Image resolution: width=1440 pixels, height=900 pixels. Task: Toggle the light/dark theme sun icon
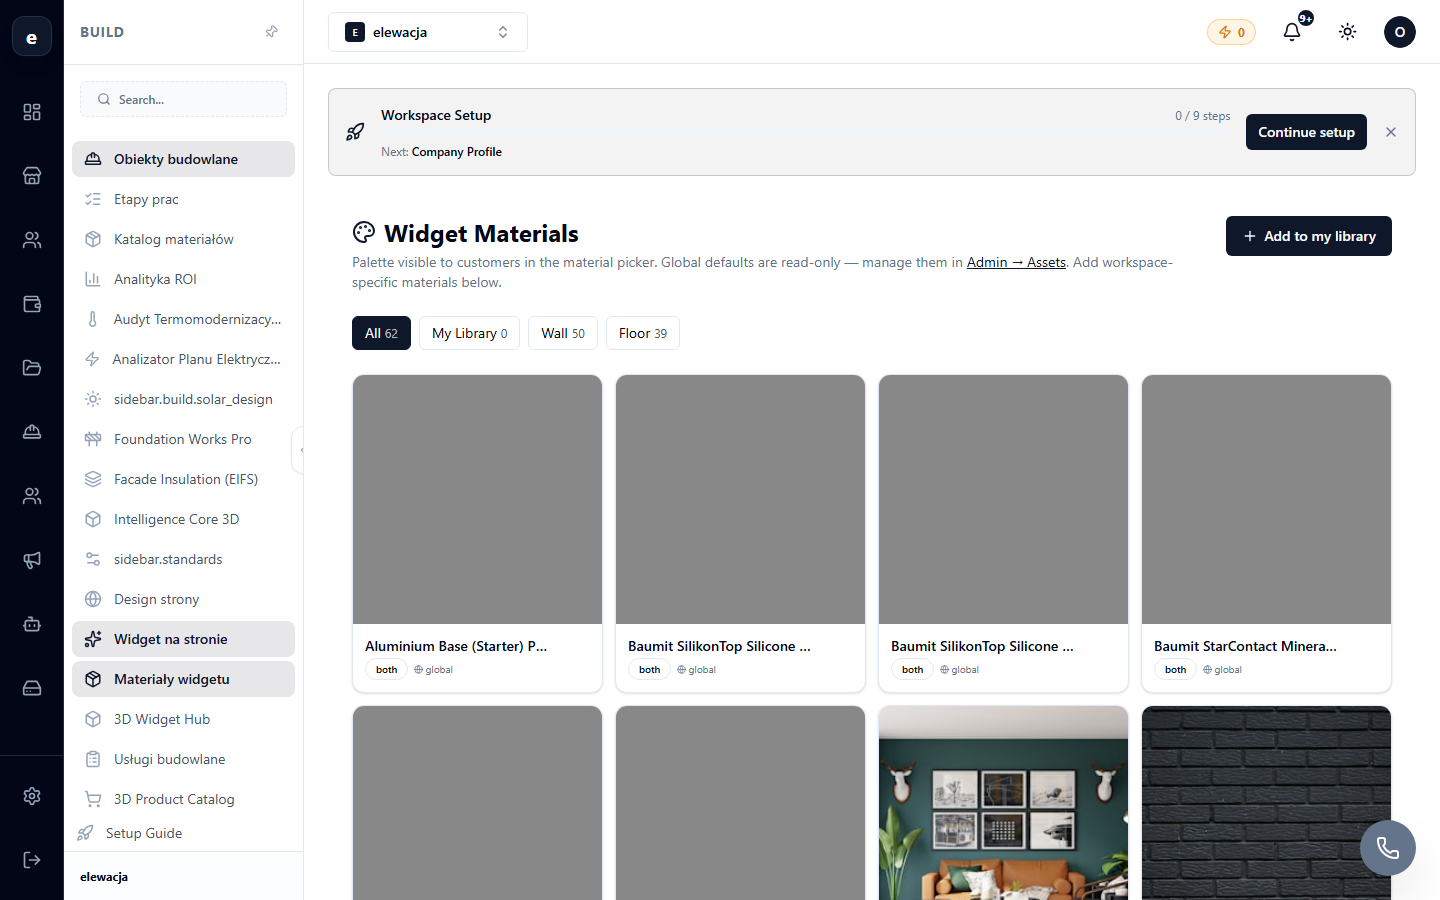pos(1348,32)
